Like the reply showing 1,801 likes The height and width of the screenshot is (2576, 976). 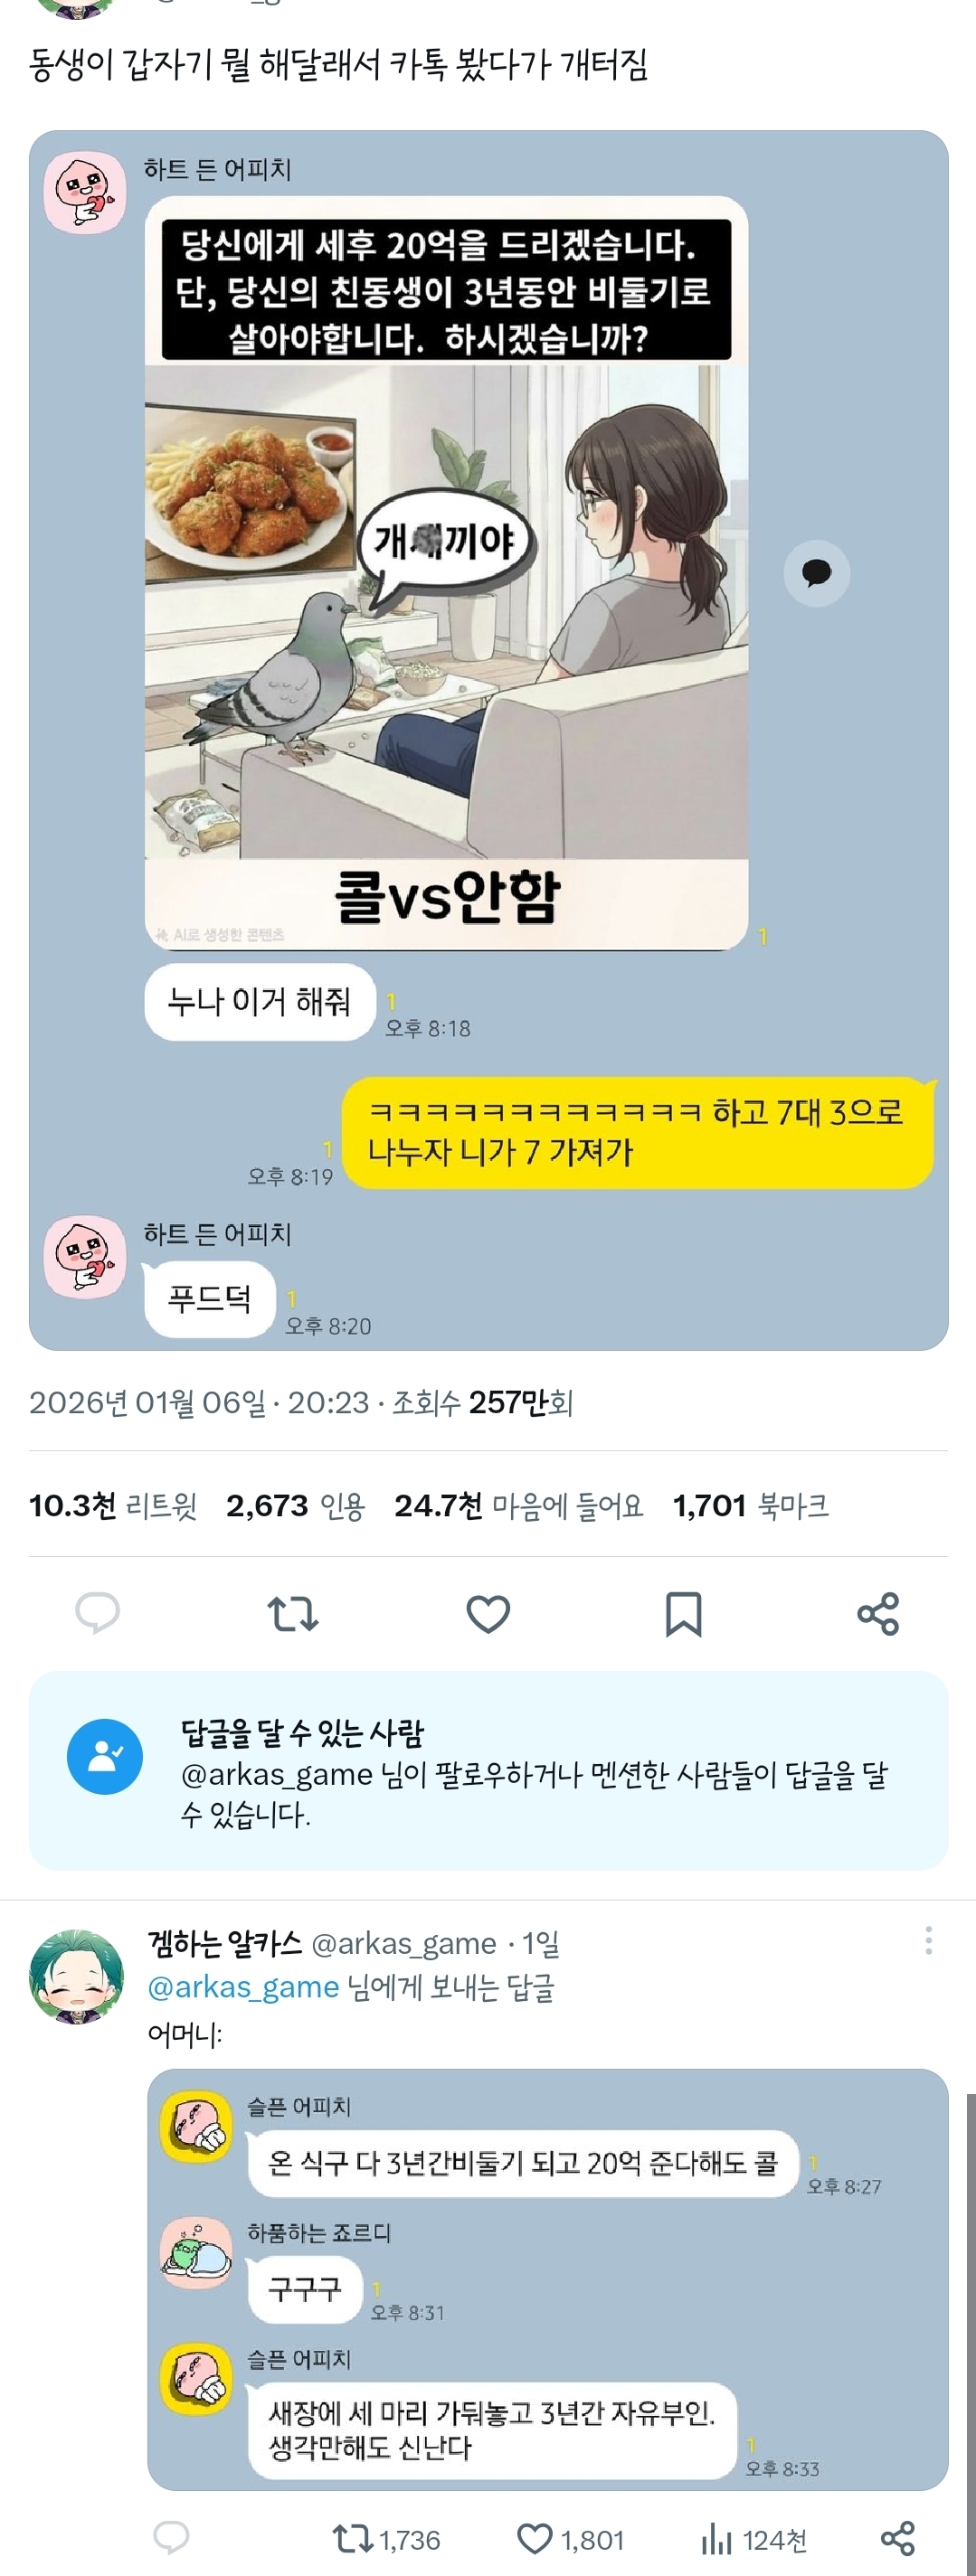pos(570,2539)
